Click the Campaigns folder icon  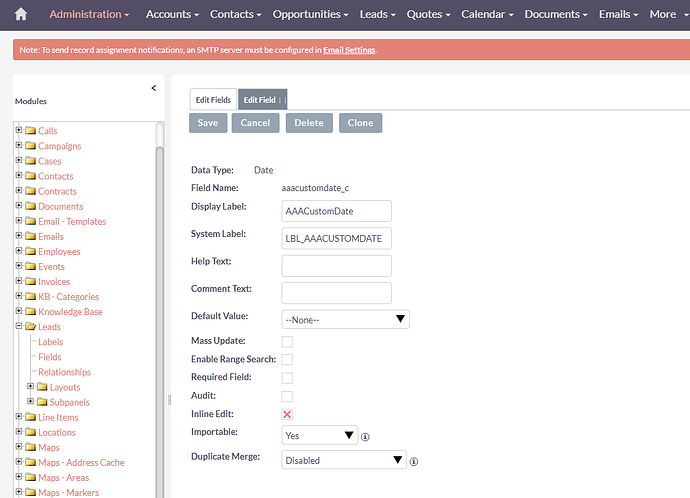click(x=30, y=145)
